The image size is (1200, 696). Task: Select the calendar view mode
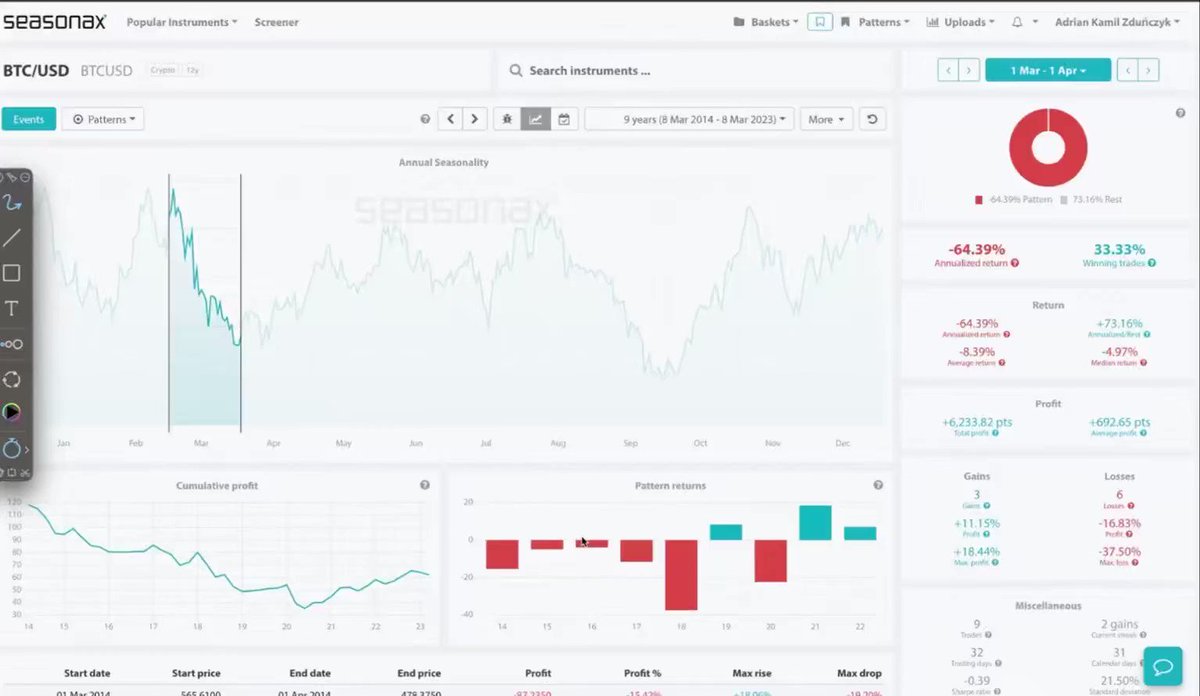pos(564,119)
